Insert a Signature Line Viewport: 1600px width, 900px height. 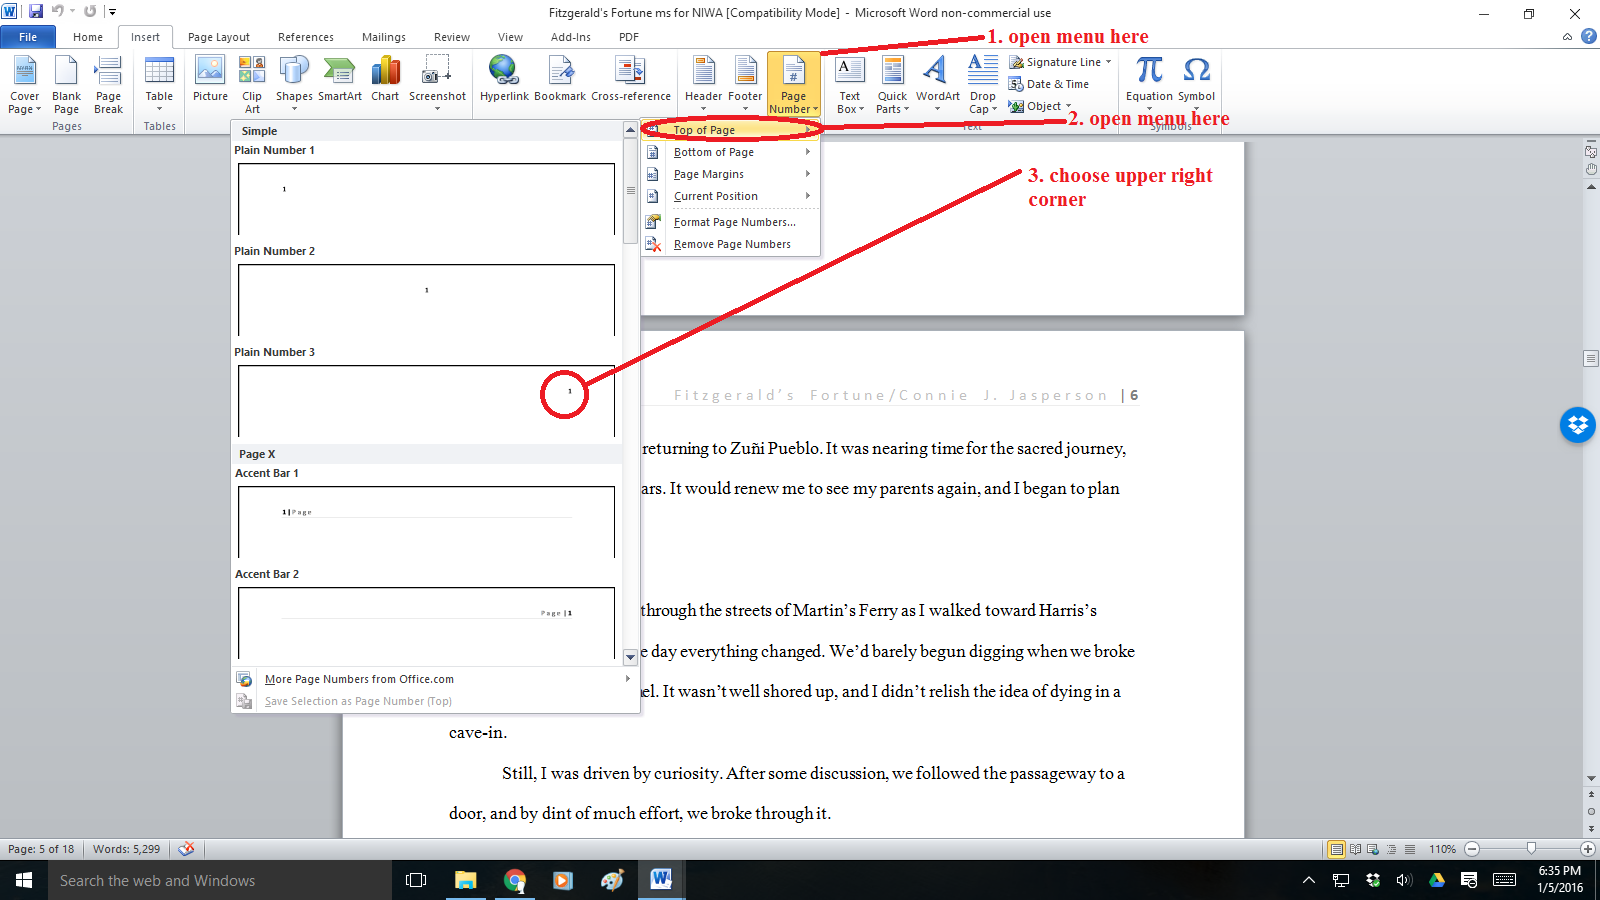(x=1057, y=61)
